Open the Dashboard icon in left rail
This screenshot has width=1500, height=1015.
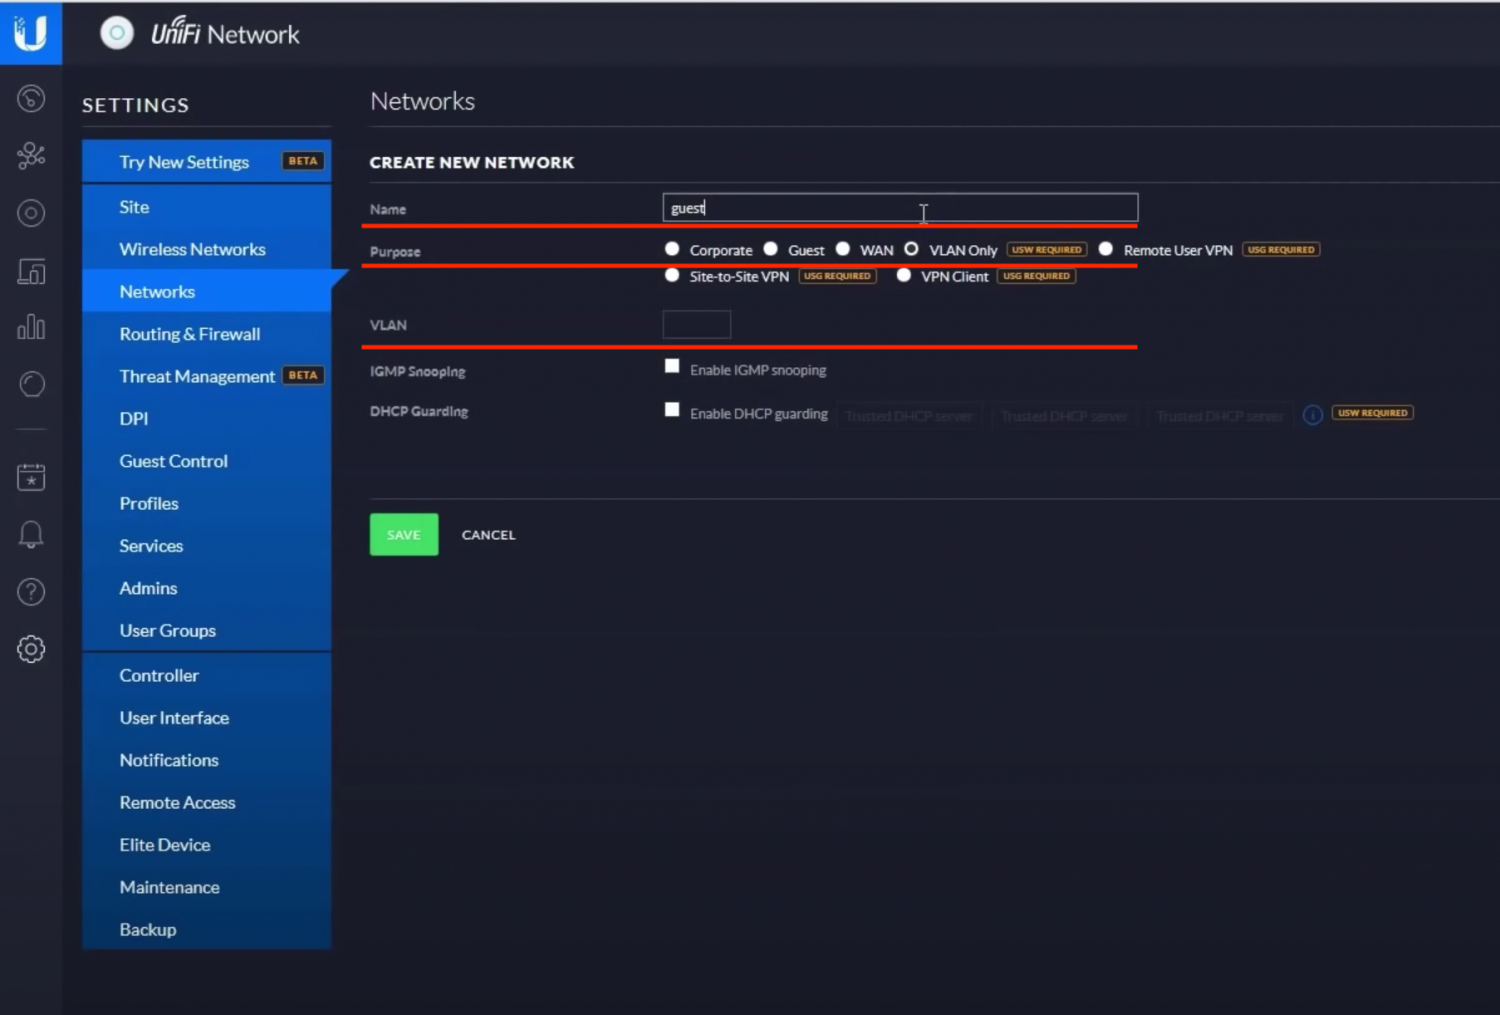(x=31, y=98)
